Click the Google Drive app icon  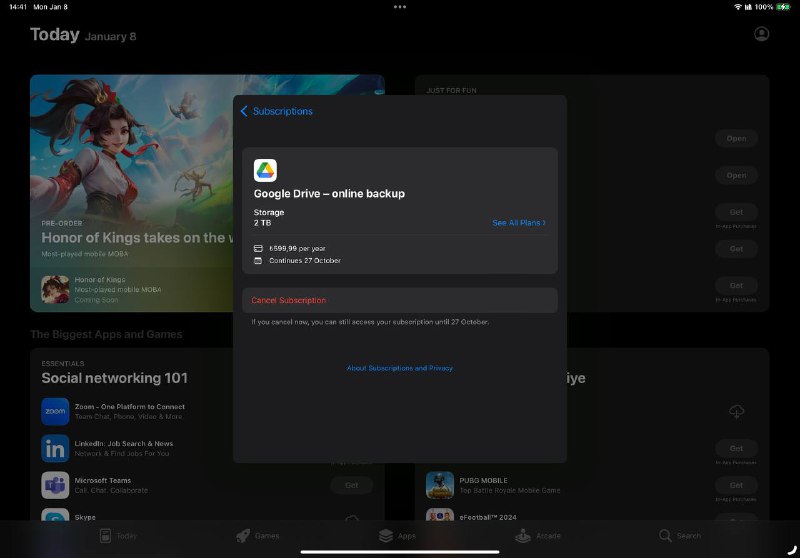pyautogui.click(x=265, y=170)
